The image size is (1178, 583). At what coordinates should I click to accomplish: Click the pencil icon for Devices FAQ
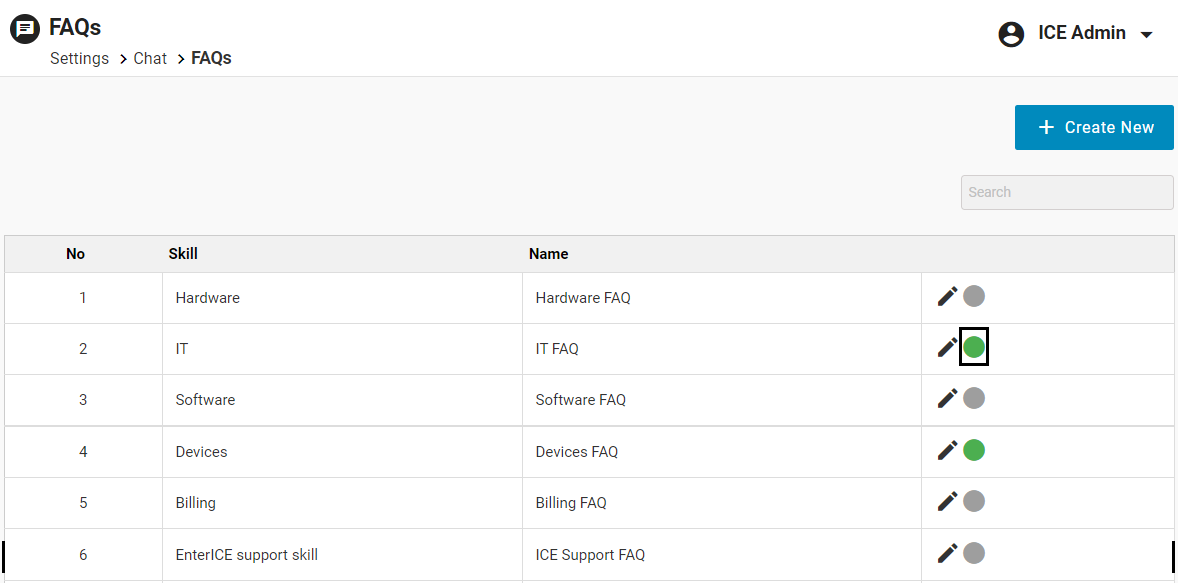(x=947, y=450)
